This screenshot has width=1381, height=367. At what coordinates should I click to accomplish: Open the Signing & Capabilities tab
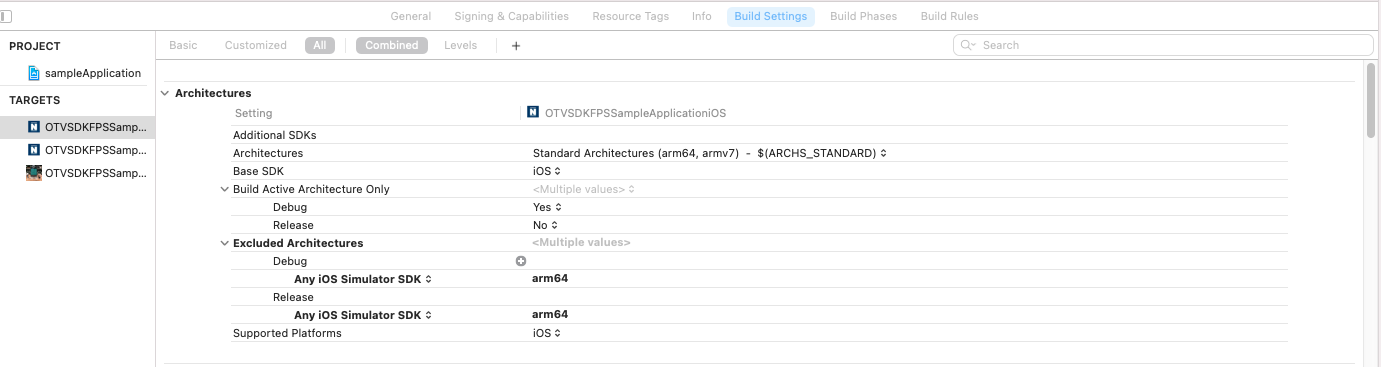511,16
